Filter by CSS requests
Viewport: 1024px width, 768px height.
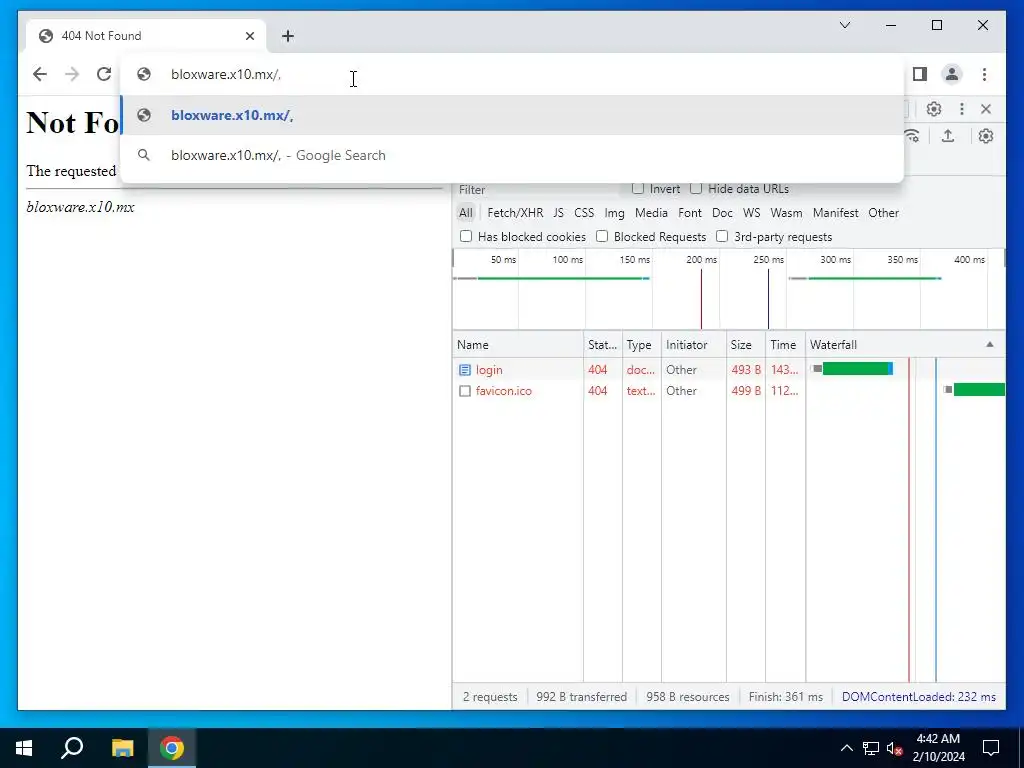[x=584, y=213]
